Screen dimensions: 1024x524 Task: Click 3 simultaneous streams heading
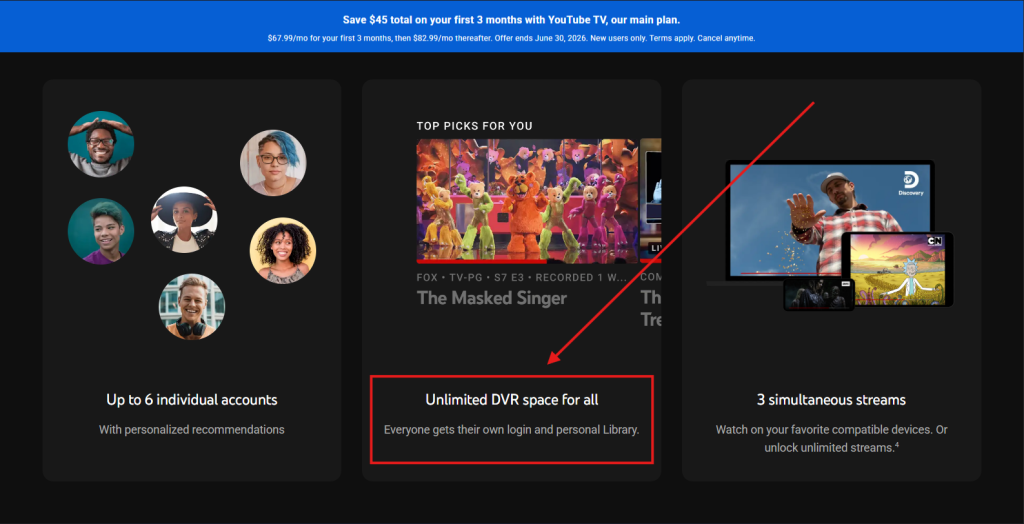coord(831,399)
